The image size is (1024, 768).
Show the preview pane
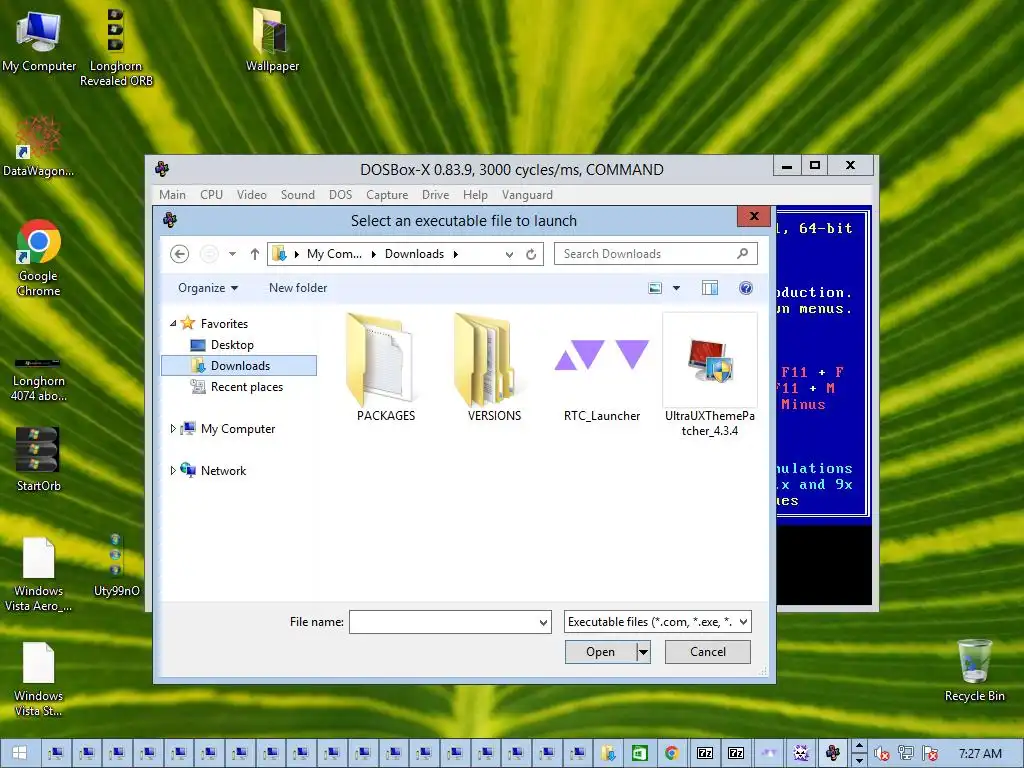[710, 288]
